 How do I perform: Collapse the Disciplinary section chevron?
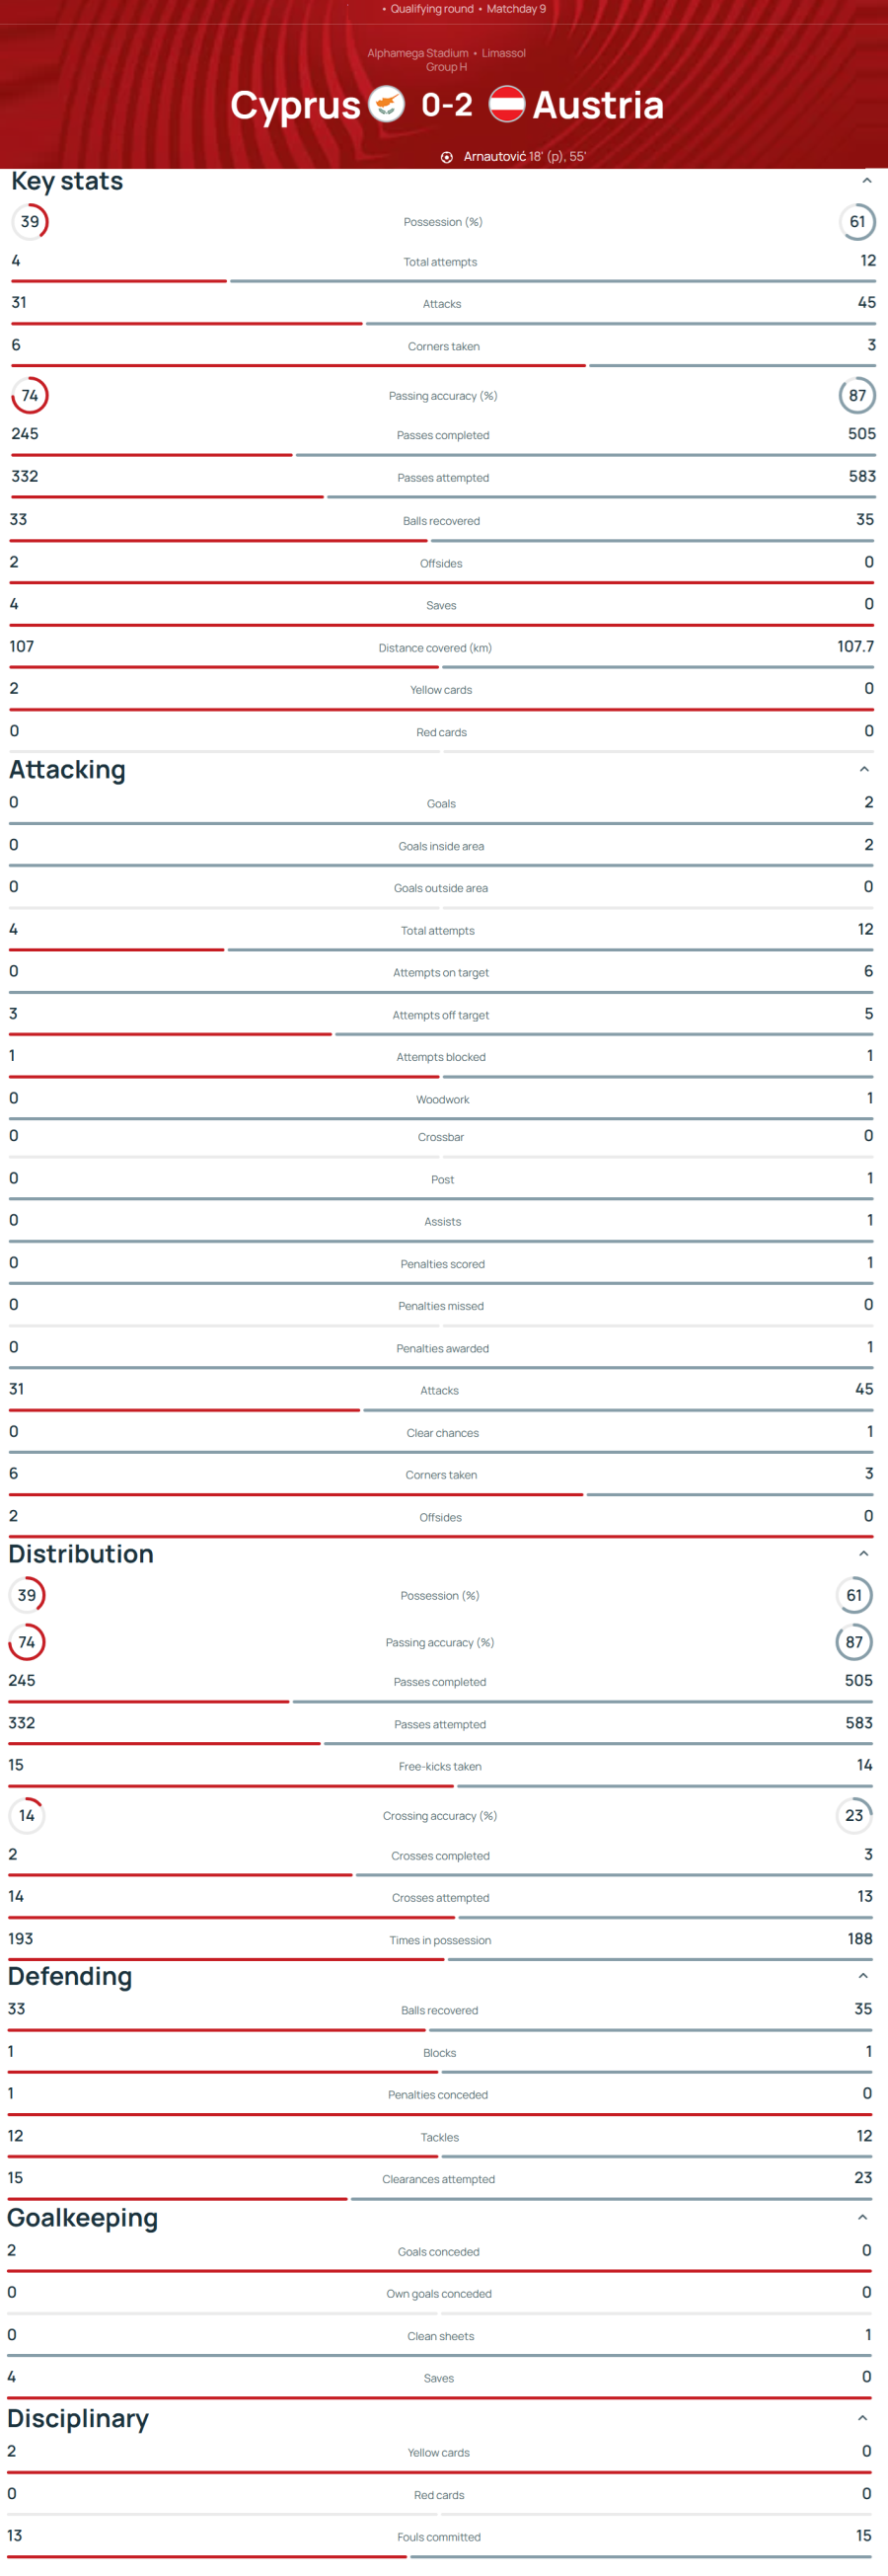(862, 2418)
